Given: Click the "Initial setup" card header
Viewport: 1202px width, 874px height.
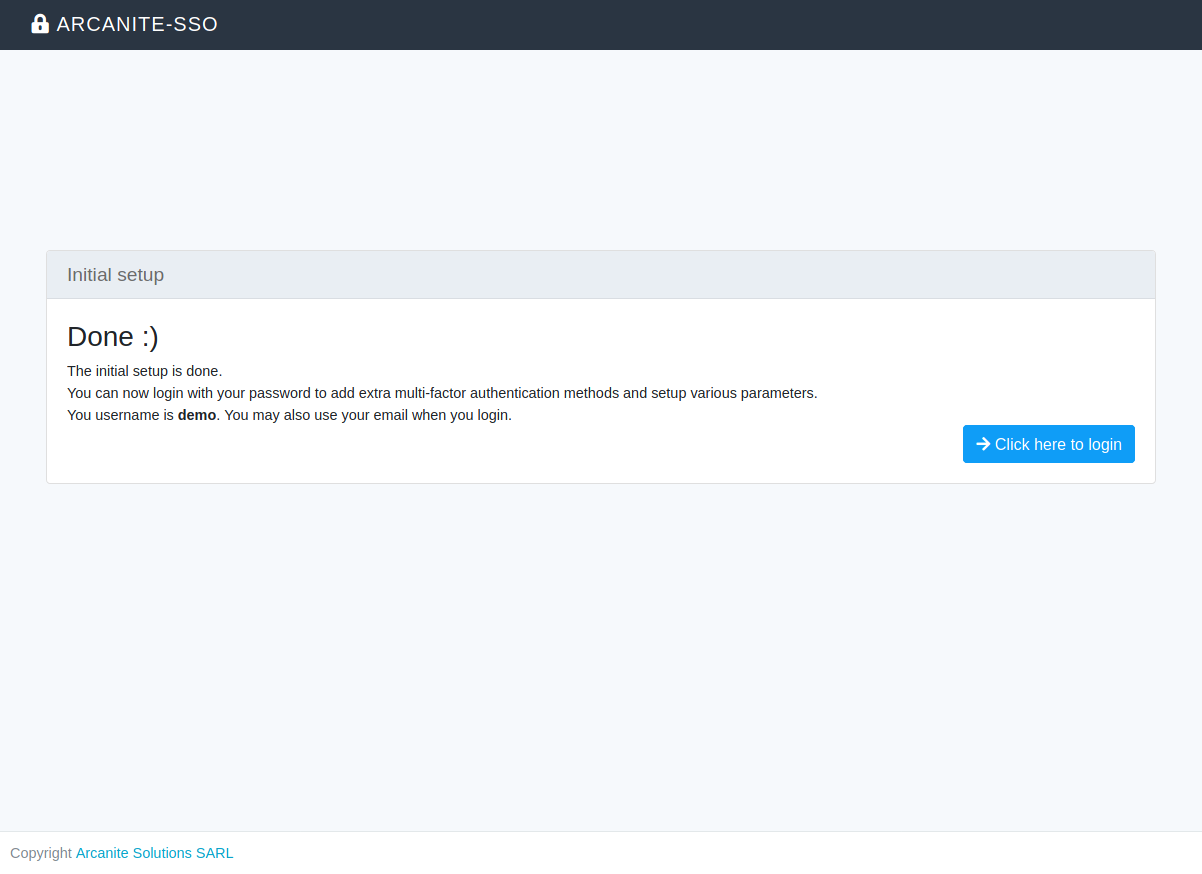Looking at the screenshot, I should [601, 275].
